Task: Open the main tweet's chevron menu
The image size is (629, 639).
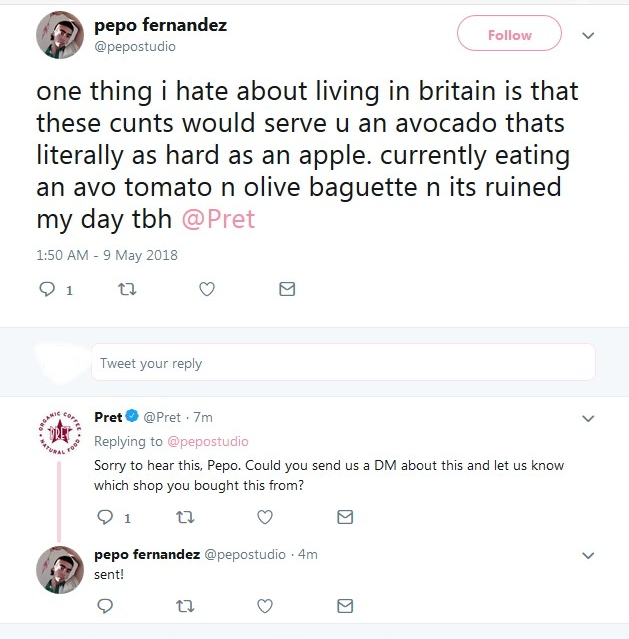Action: 588,35
